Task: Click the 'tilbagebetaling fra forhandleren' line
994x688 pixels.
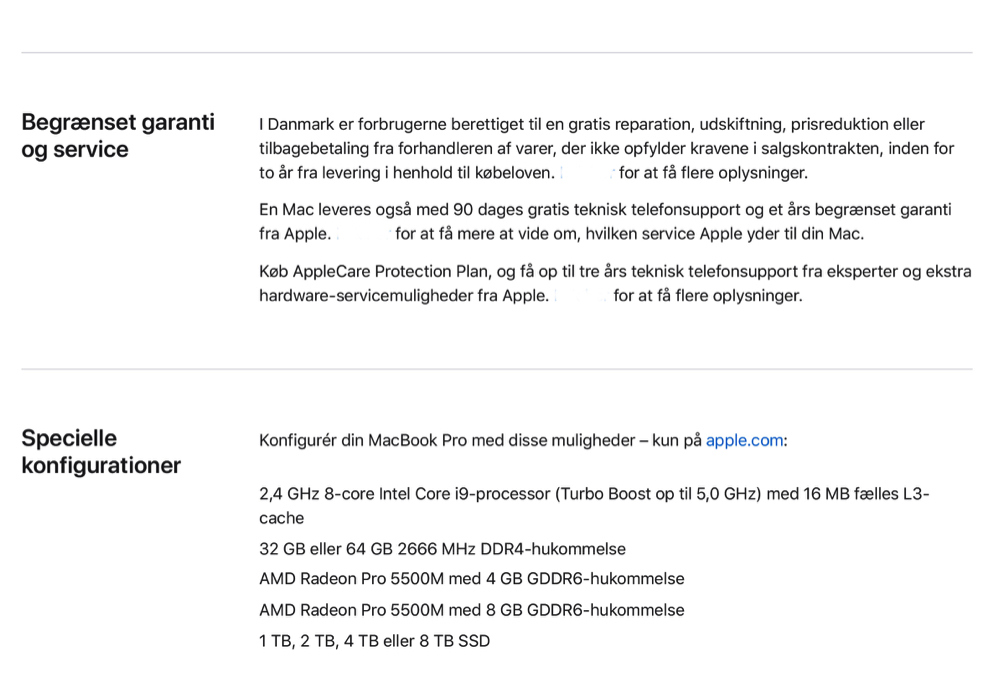Action: tap(606, 149)
